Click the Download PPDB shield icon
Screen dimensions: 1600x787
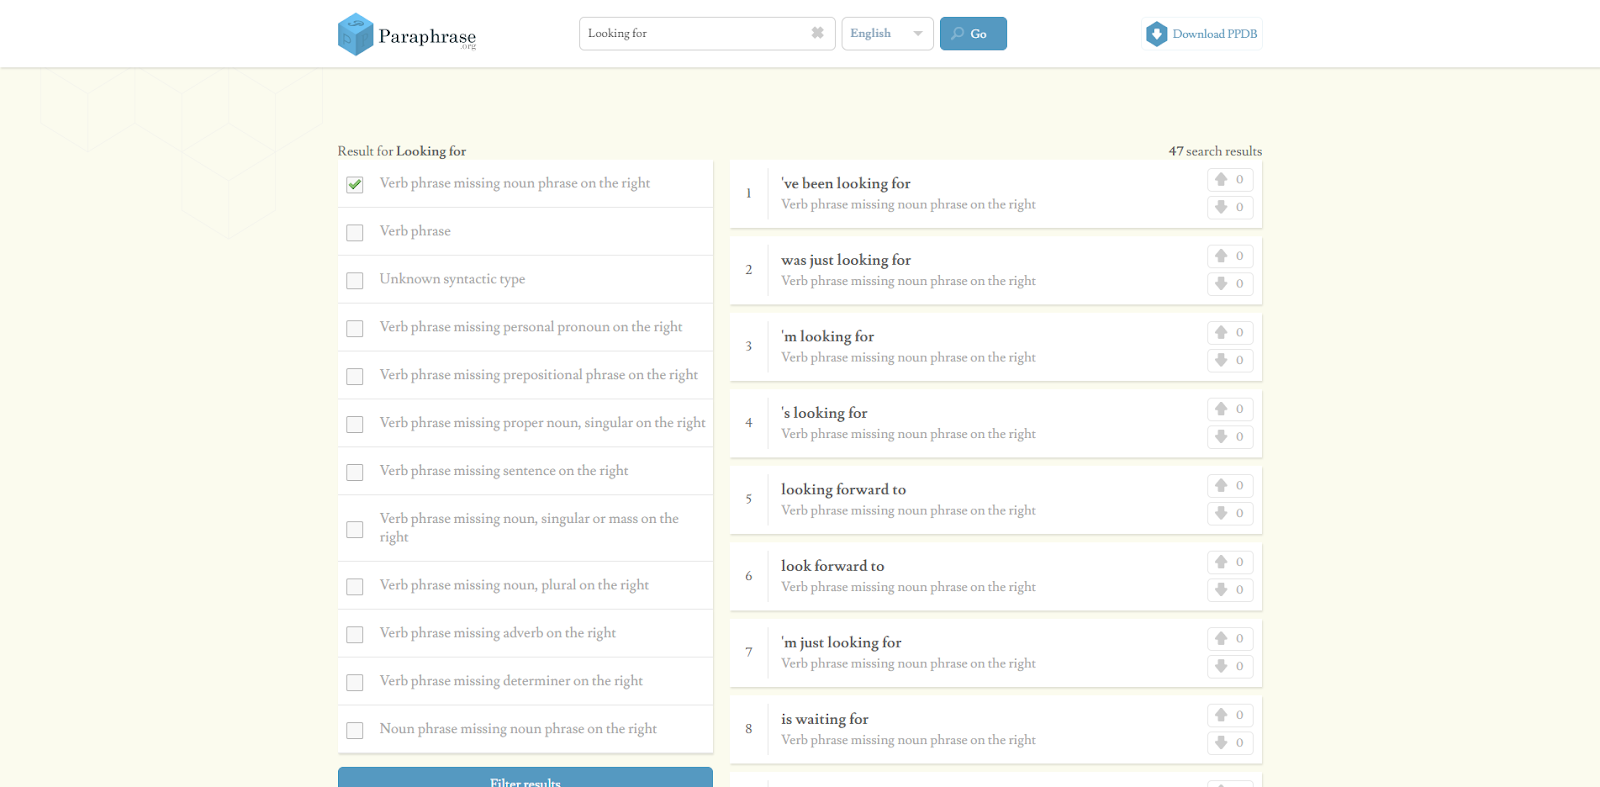click(x=1156, y=34)
